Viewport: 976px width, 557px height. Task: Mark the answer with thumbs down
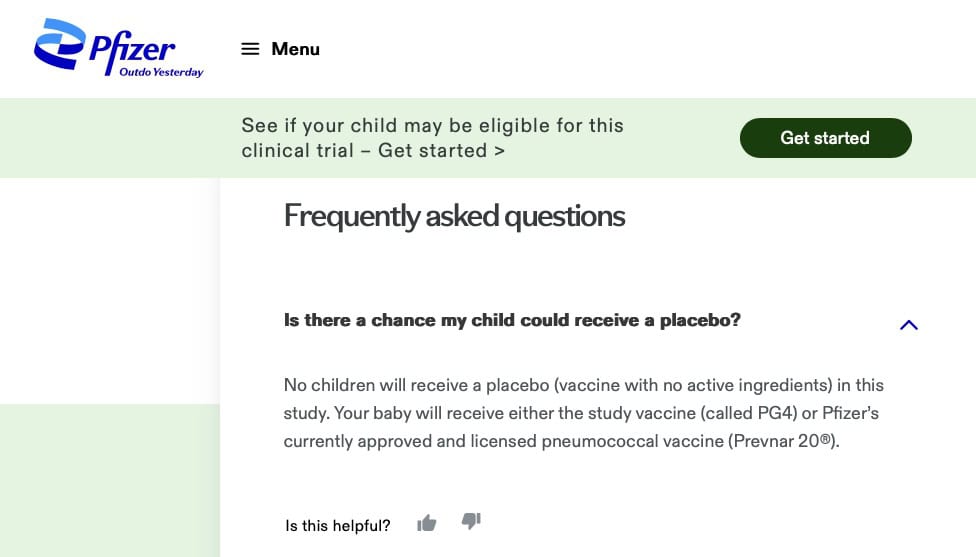(471, 521)
